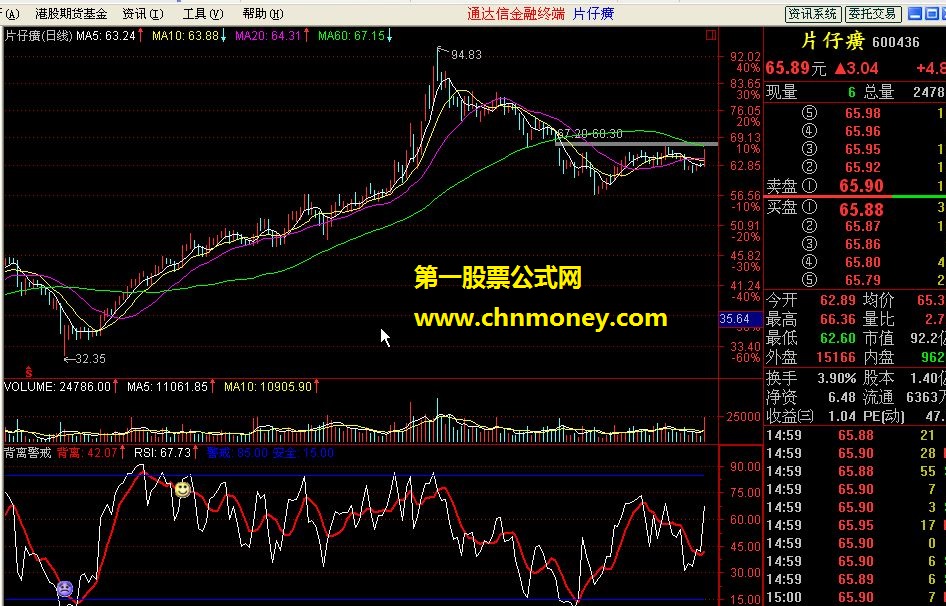The width and height of the screenshot is (946, 606).
Task: Click the 资讯系统 button
Action: 813,14
